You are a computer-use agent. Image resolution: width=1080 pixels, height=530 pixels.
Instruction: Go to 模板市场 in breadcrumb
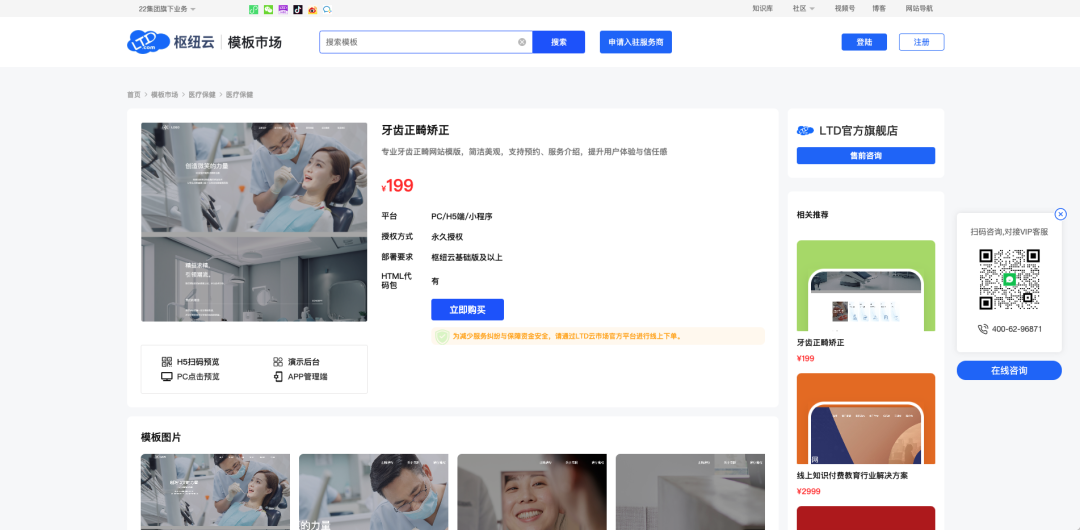coord(165,94)
